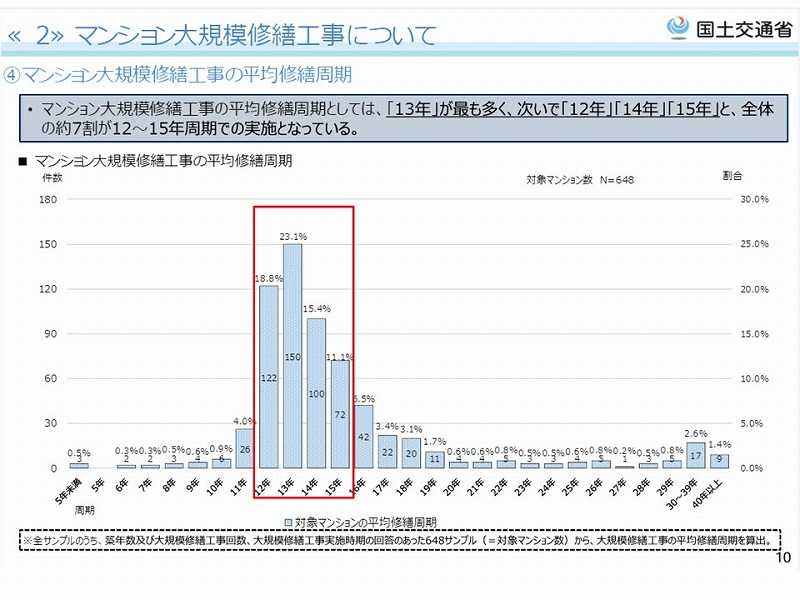Click the page number 10

783,557
